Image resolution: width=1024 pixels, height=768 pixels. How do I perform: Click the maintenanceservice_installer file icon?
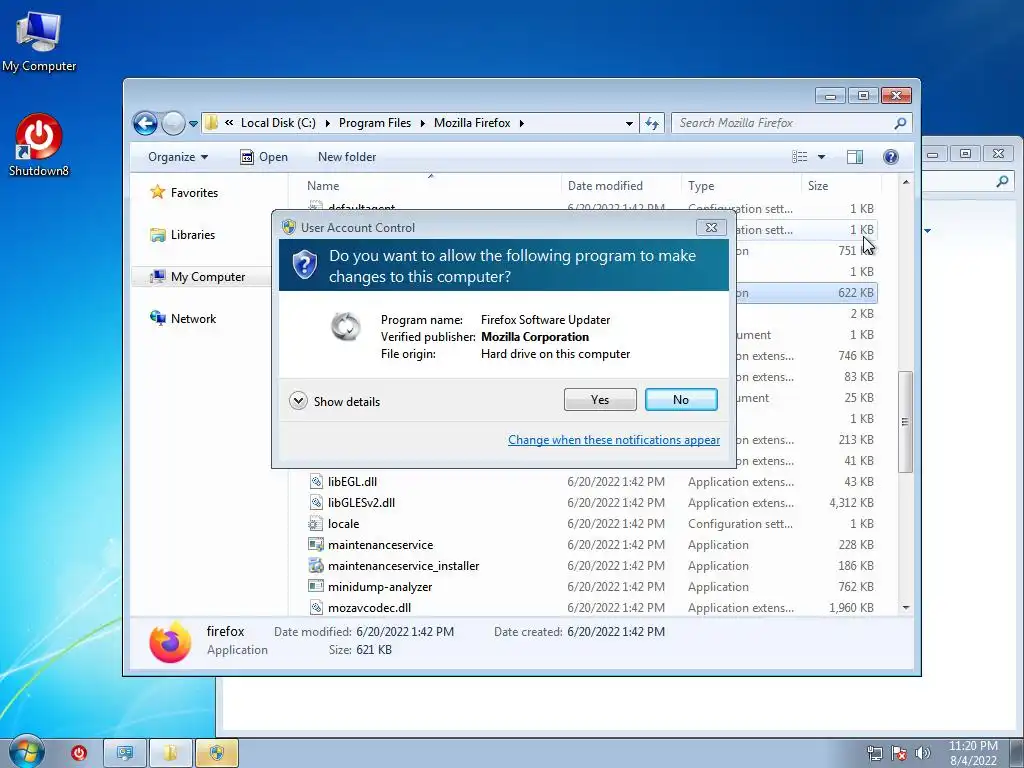coord(315,566)
